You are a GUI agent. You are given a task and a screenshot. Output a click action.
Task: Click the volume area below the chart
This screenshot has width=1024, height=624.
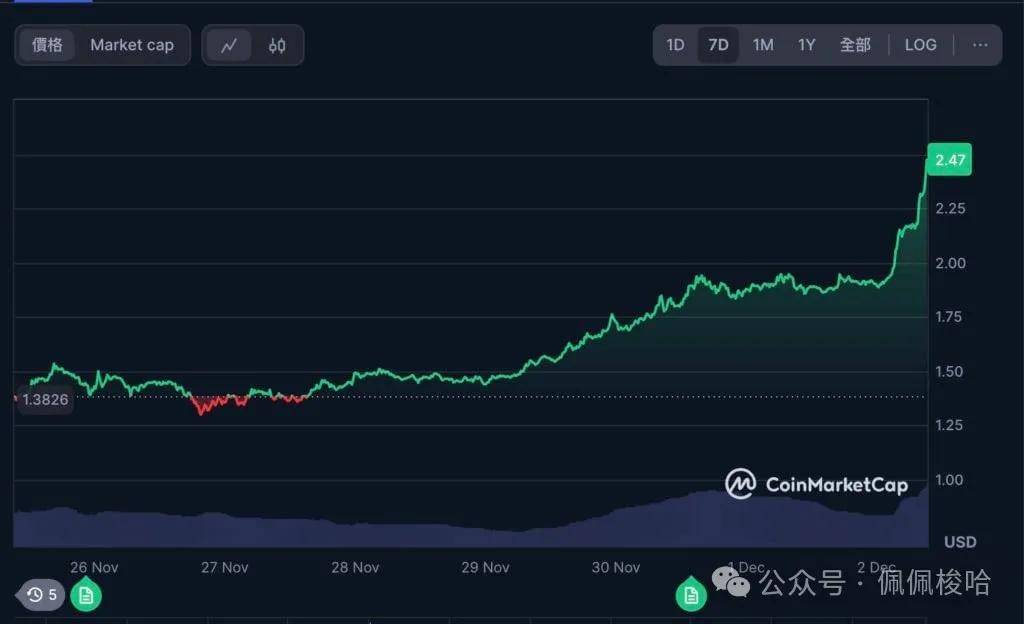pyautogui.click(x=400, y=530)
